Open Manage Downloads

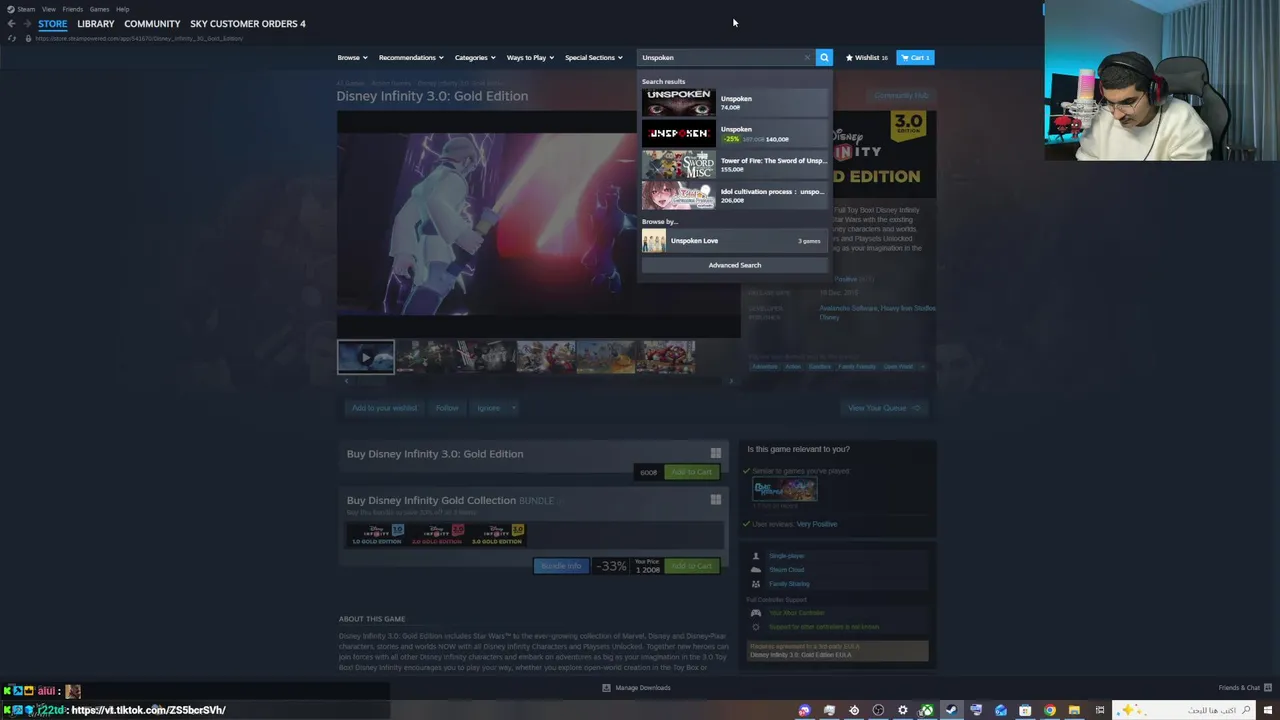[x=636, y=688]
